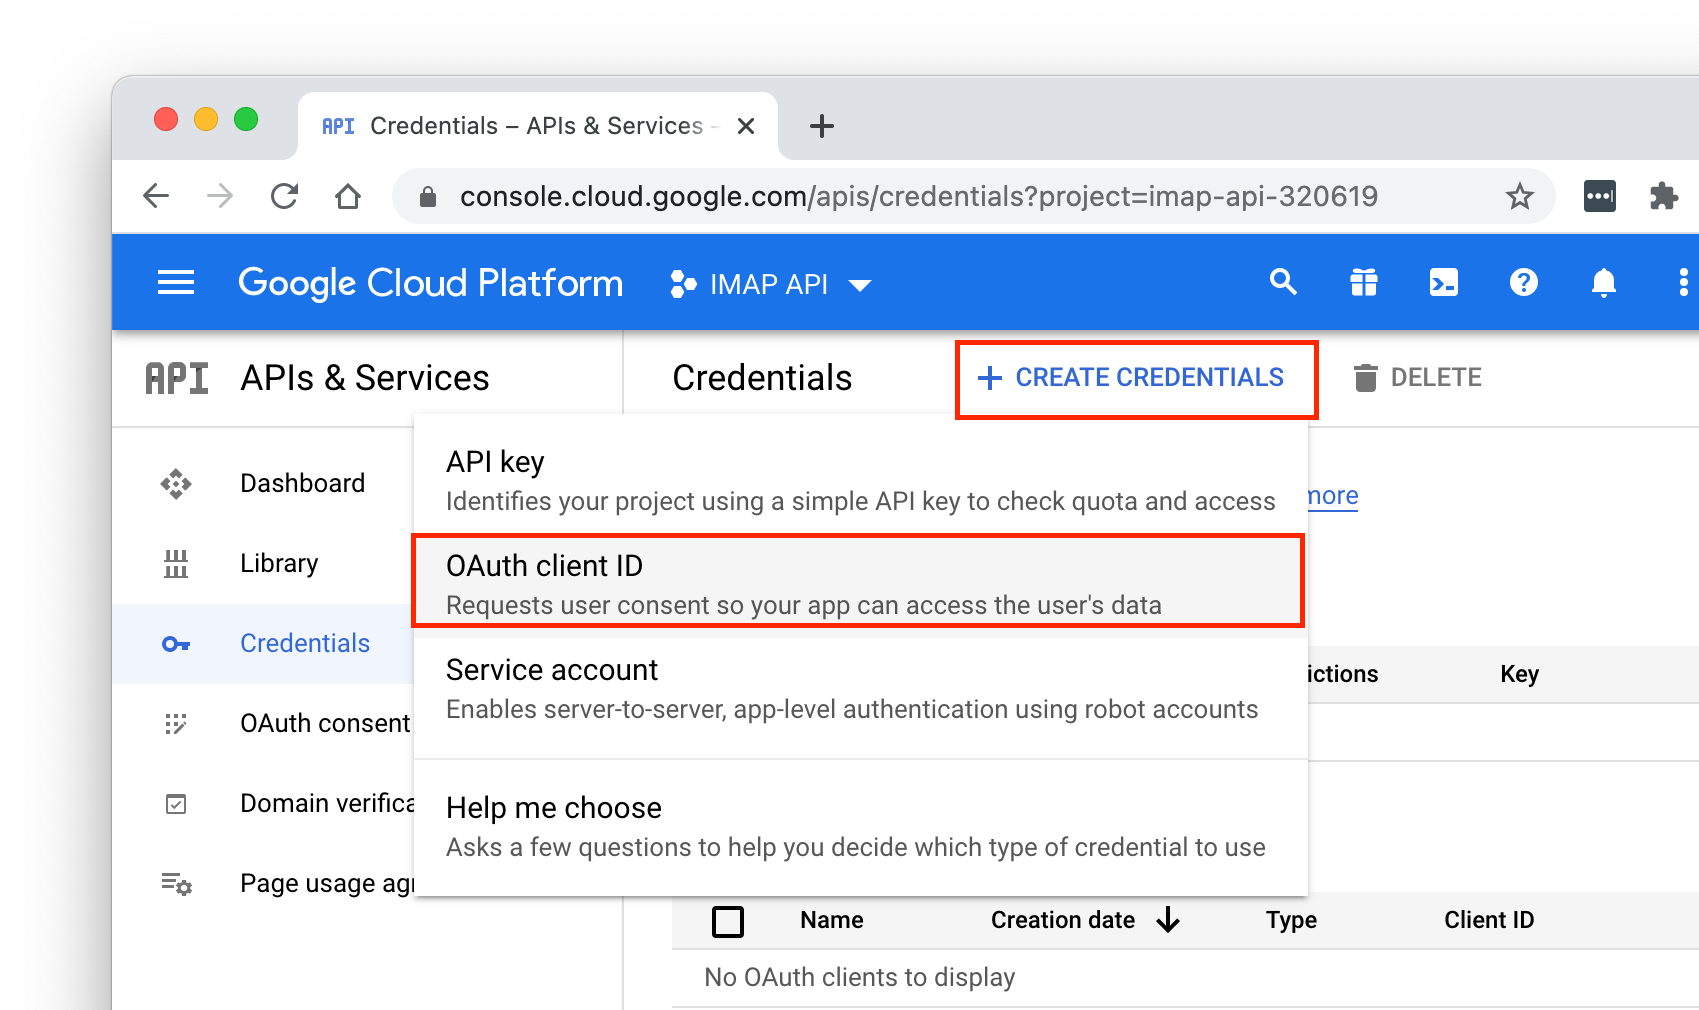Viewport: 1699px width, 1010px height.
Task: Open OAuth consent screen page
Action: [326, 723]
